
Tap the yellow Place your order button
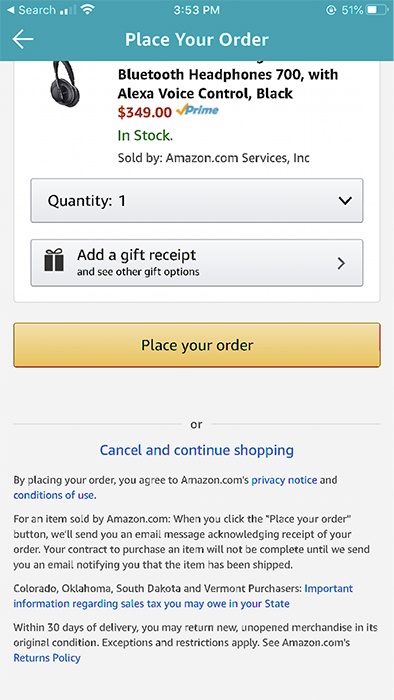(197, 345)
